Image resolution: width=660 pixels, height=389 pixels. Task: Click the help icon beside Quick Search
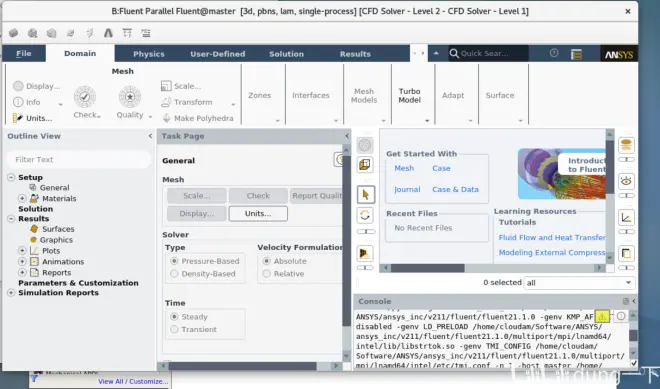554,53
